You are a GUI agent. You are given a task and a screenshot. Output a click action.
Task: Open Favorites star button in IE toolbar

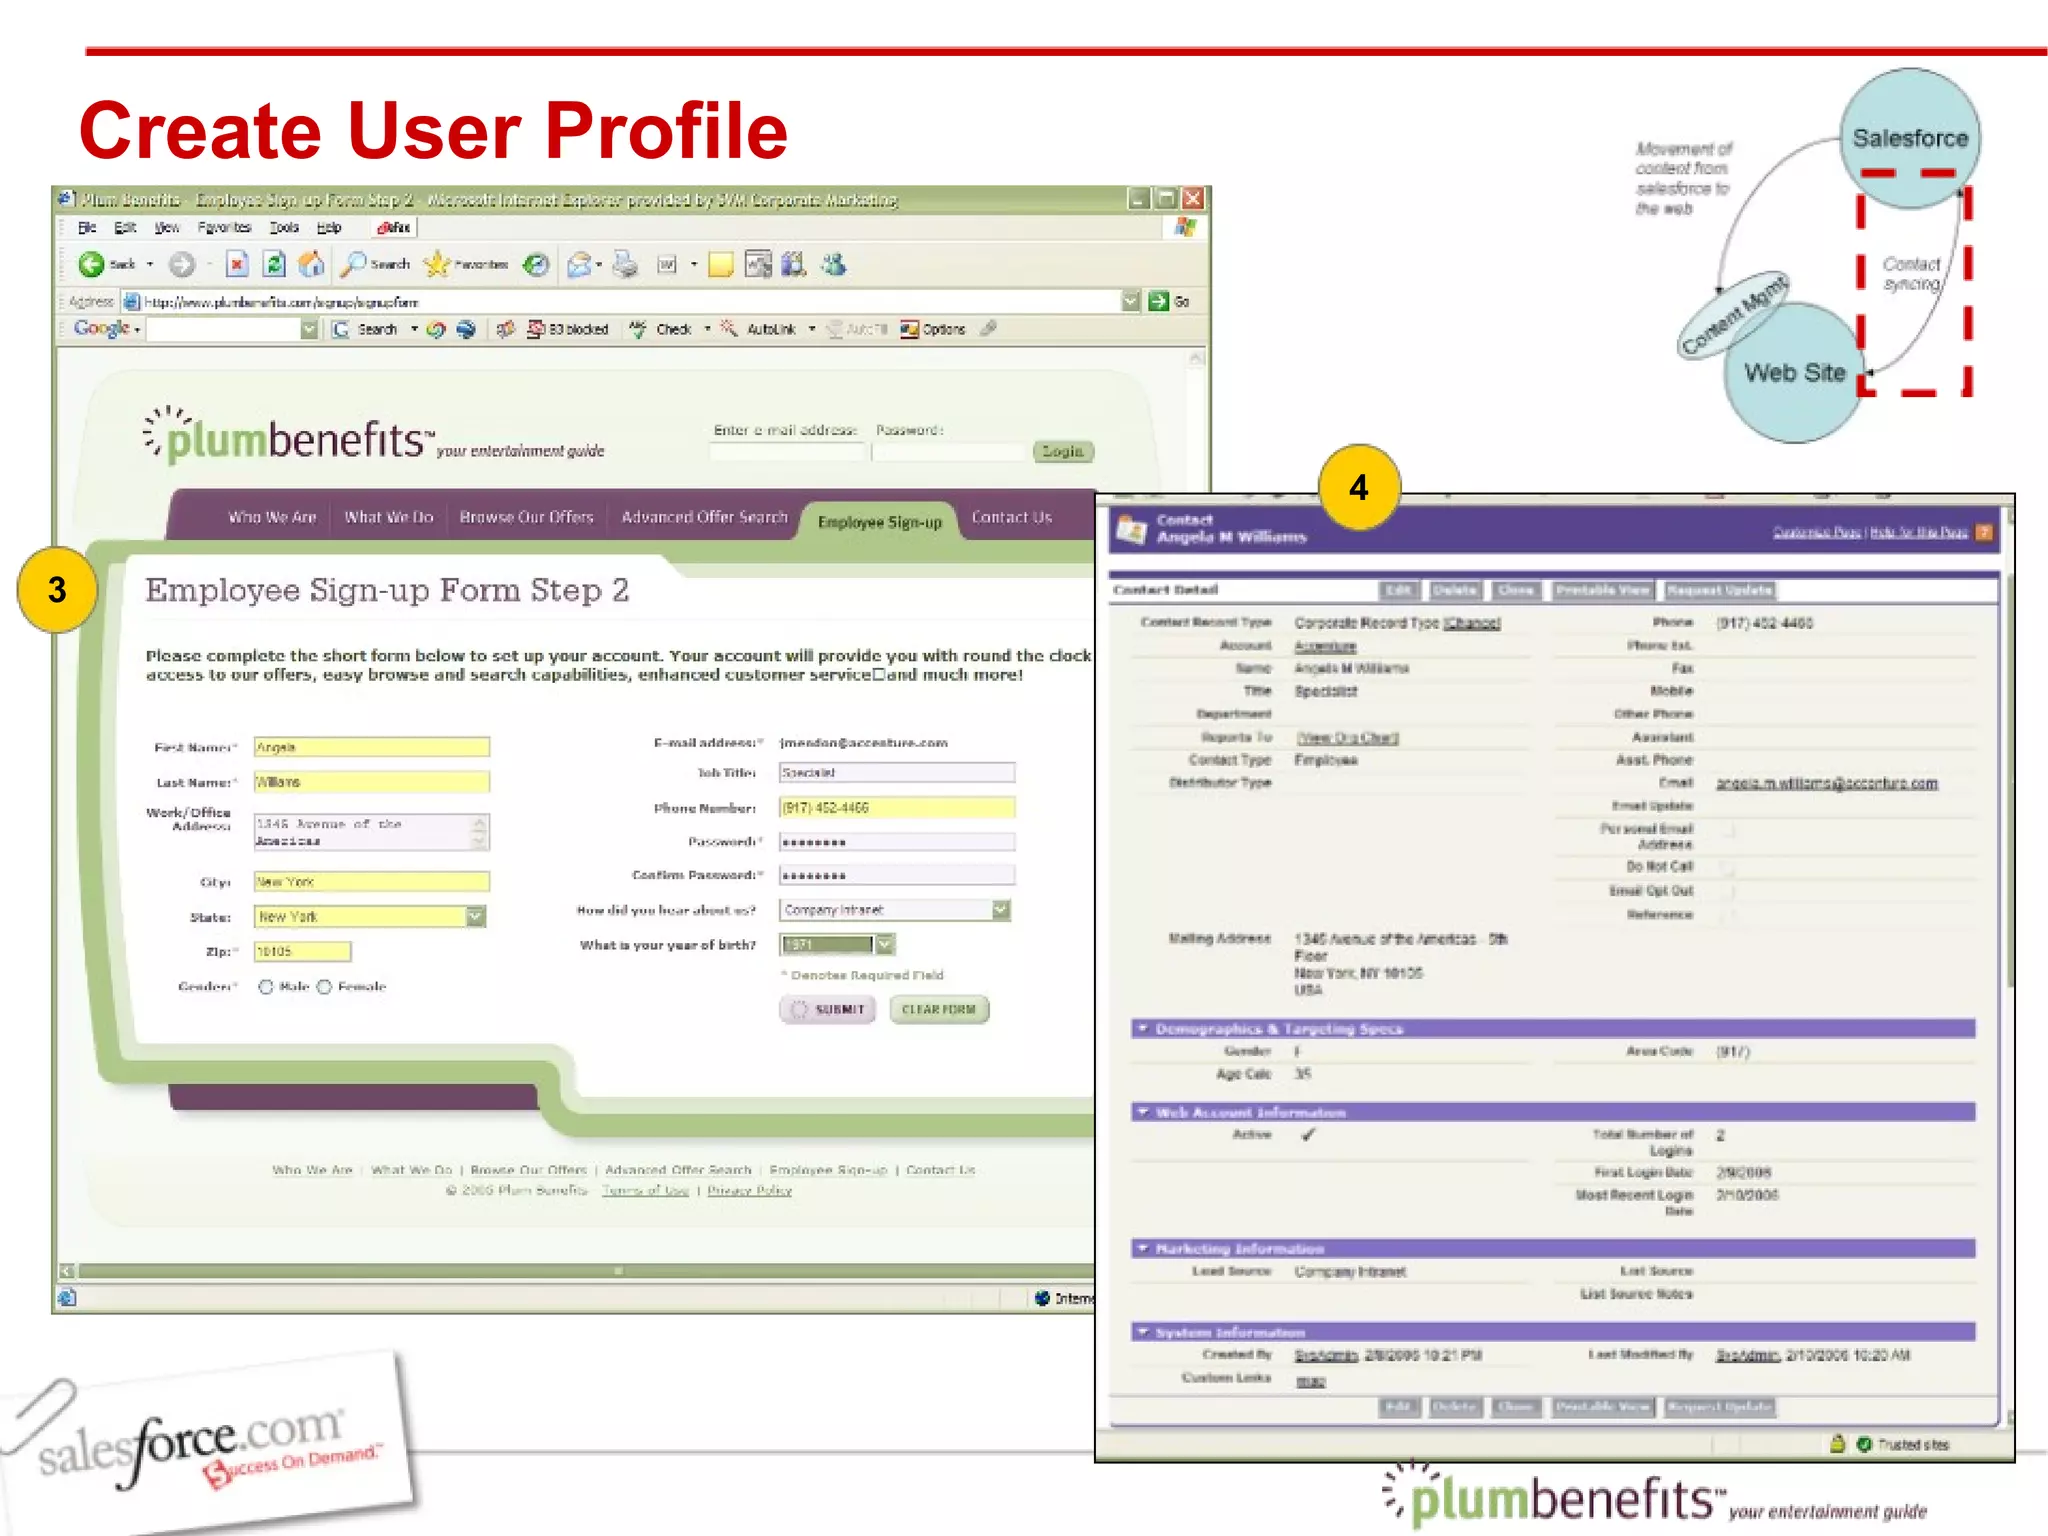pyautogui.click(x=466, y=264)
